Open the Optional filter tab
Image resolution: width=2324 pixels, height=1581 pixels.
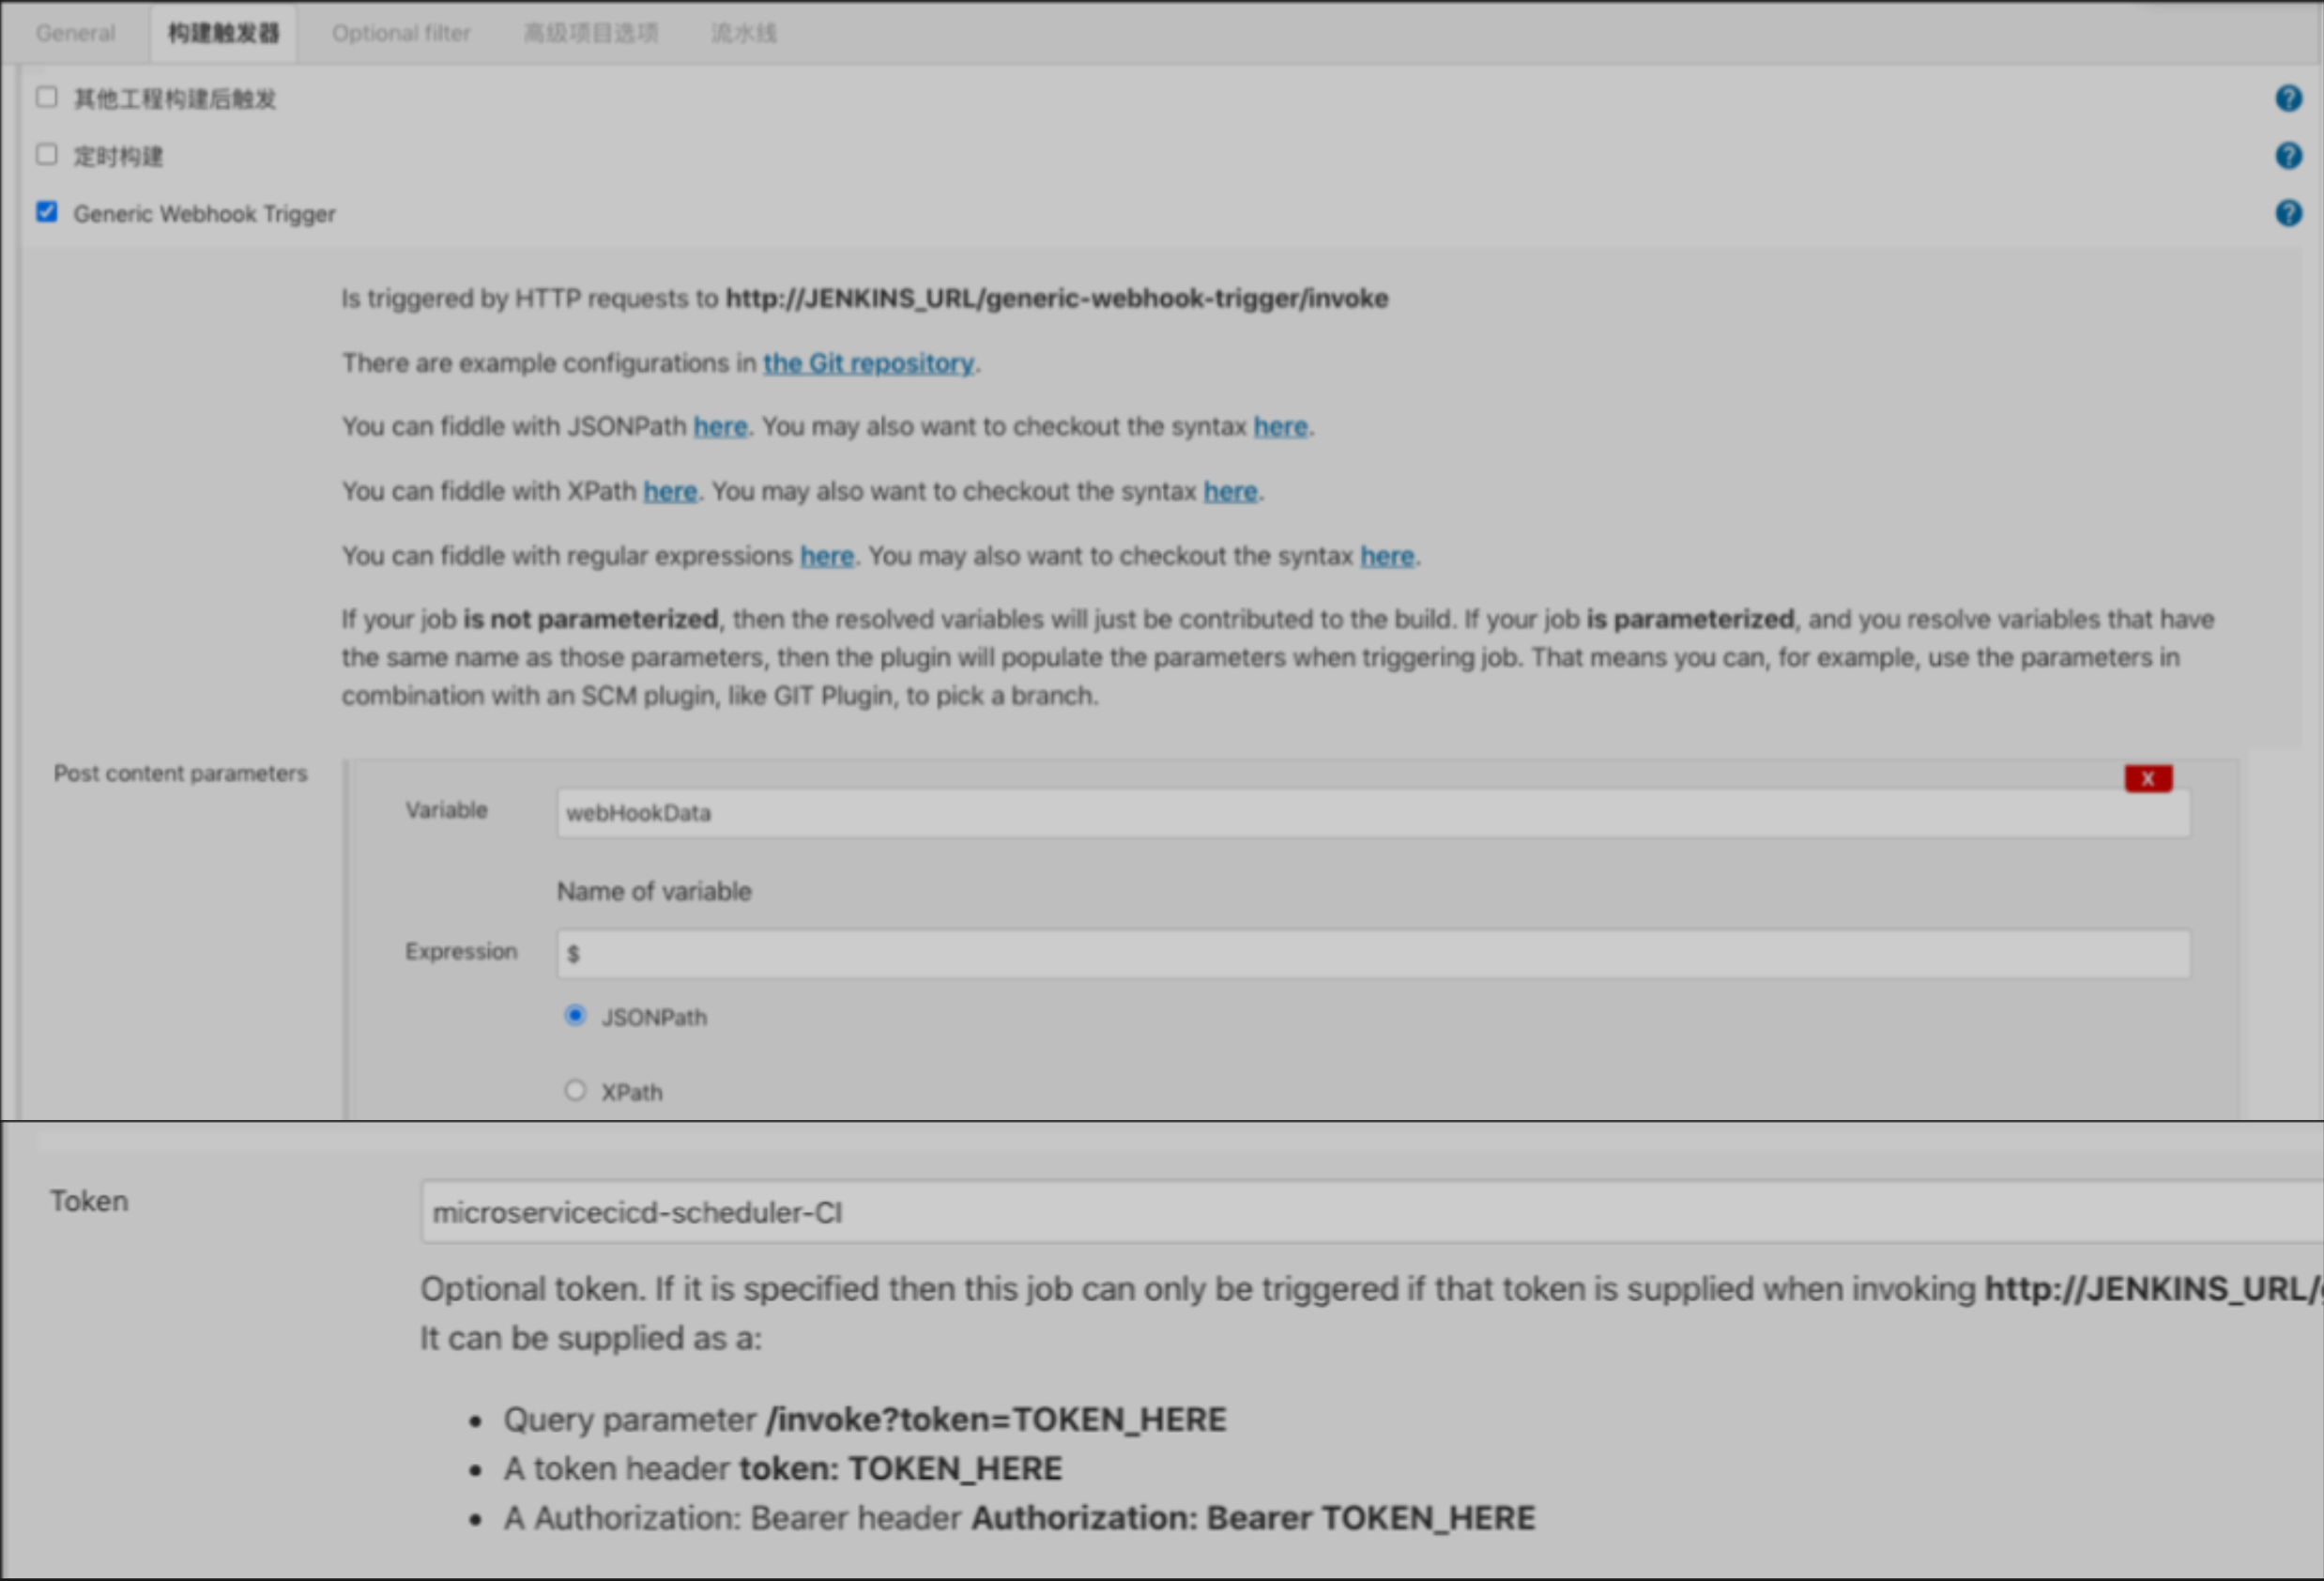pos(401,32)
